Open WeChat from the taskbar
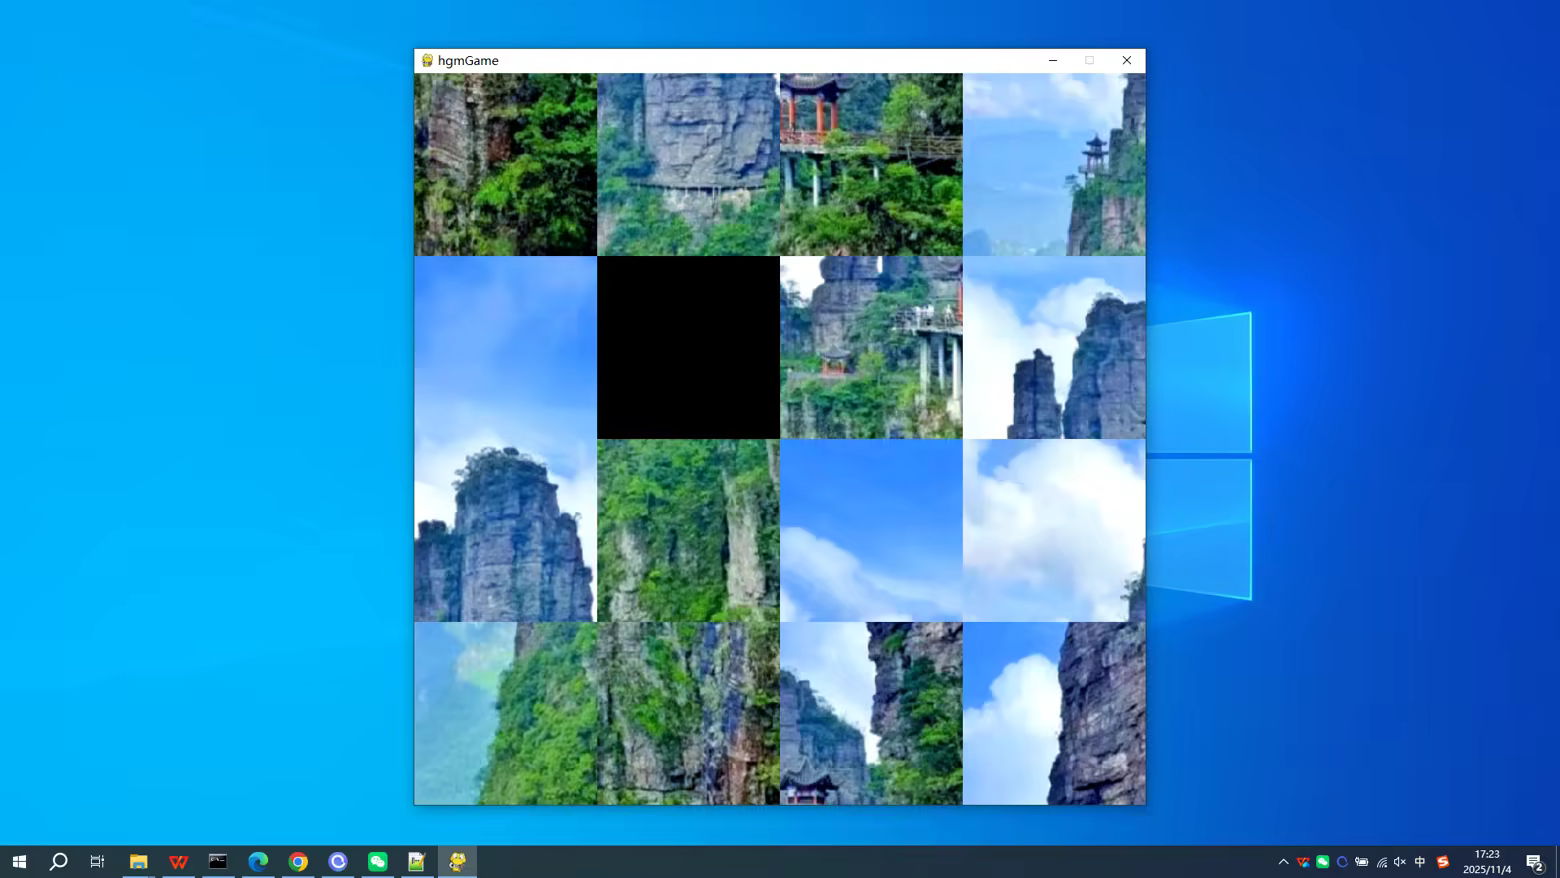 [377, 861]
